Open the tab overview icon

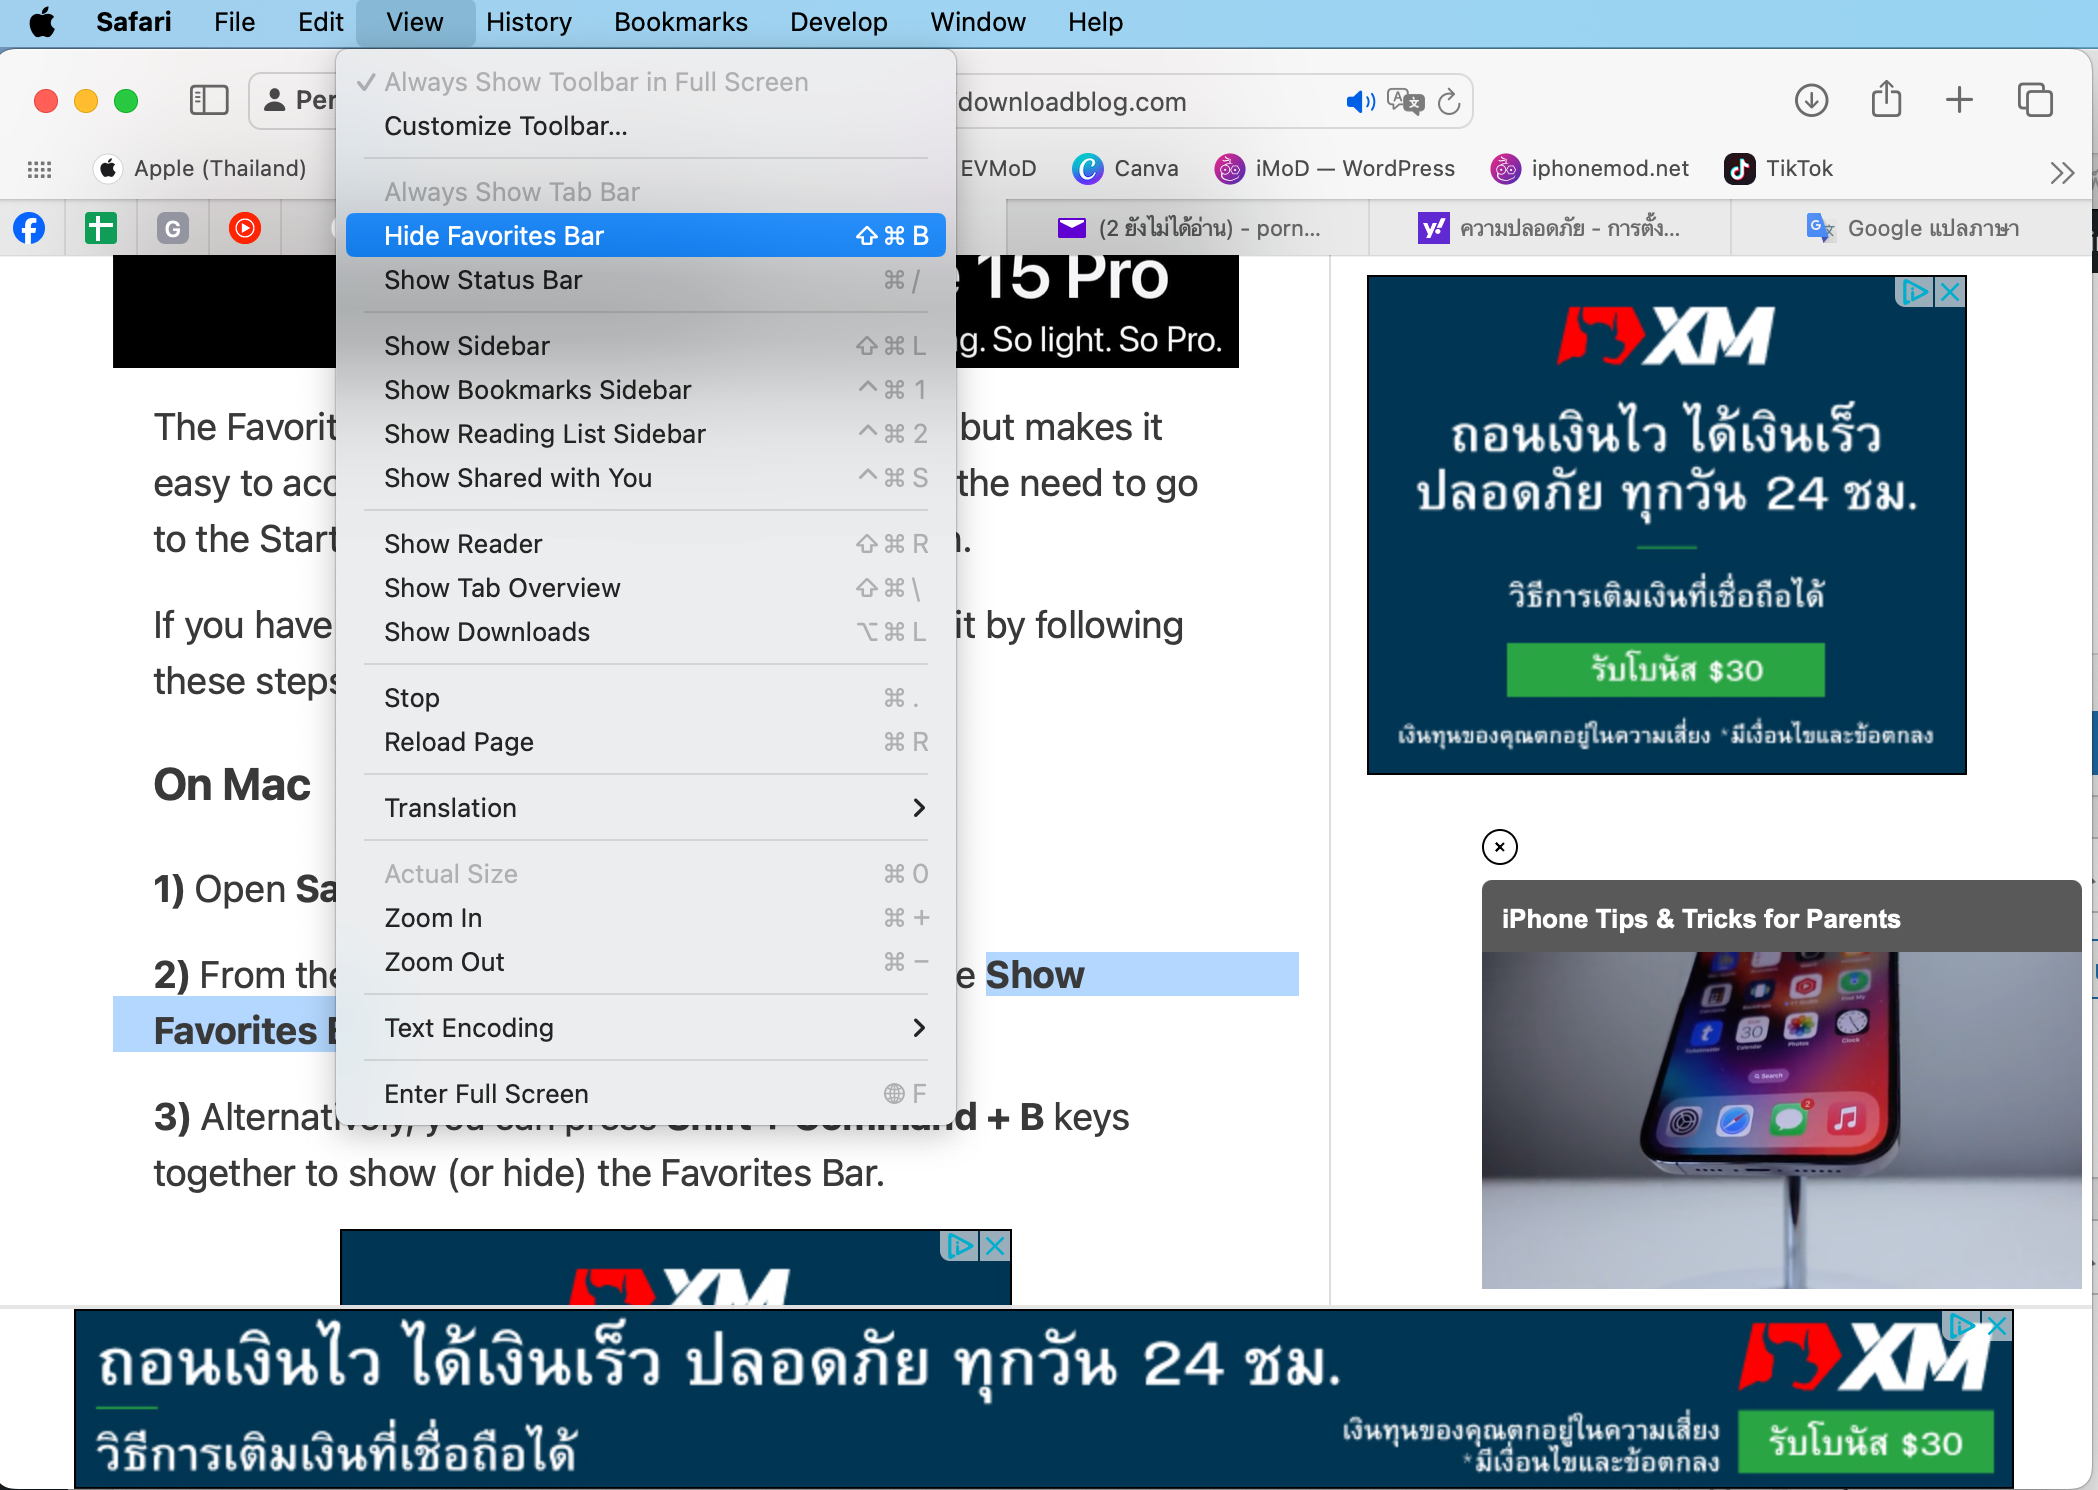coord(2035,100)
